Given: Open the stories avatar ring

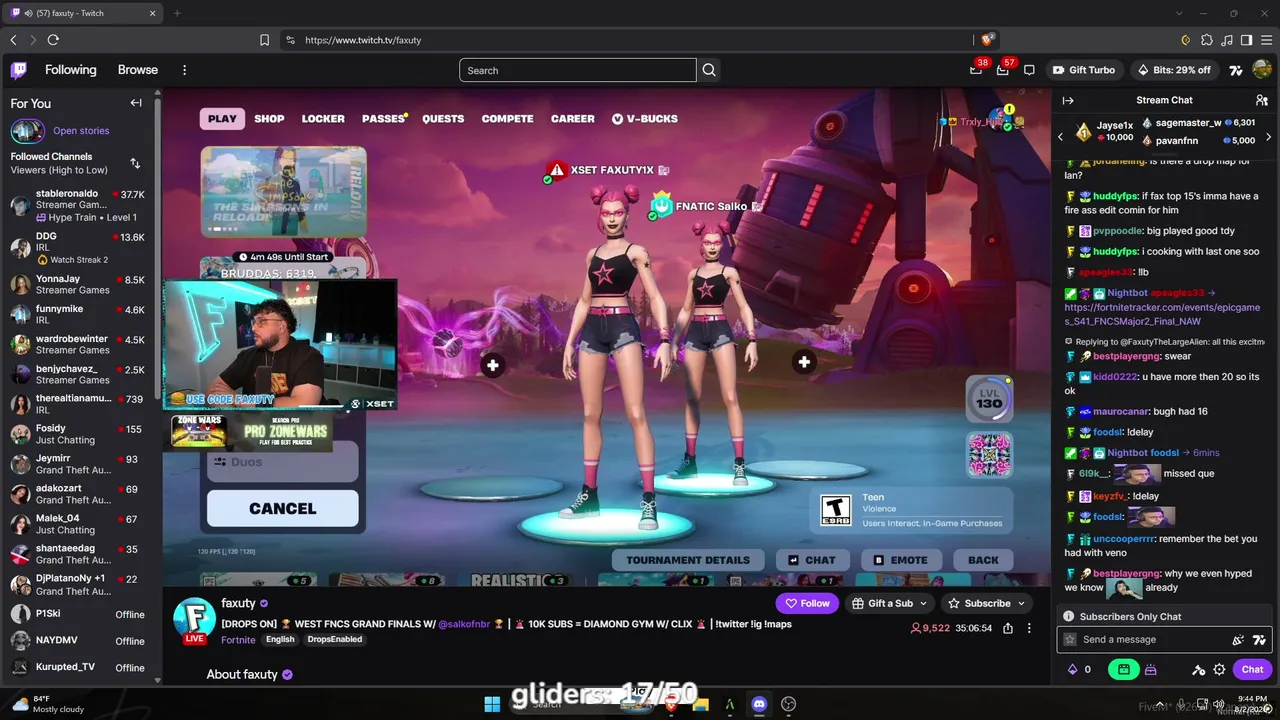Looking at the screenshot, I should 27,131.
